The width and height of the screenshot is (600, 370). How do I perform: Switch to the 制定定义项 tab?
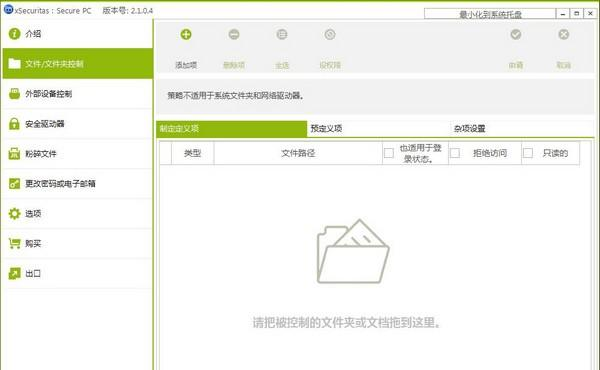[232, 129]
